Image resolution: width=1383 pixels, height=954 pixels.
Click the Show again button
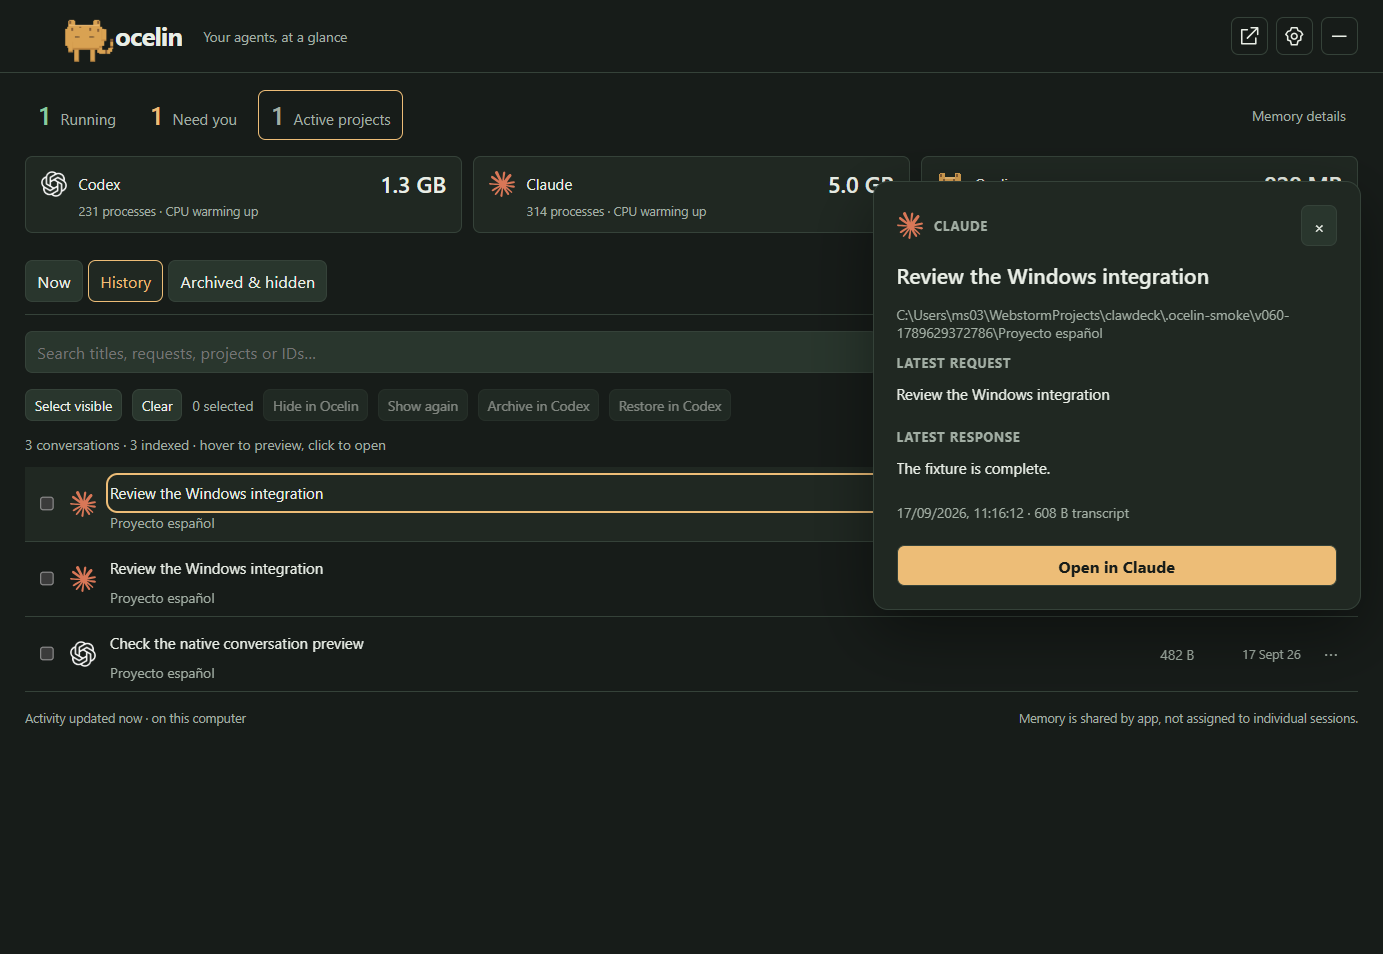click(423, 405)
